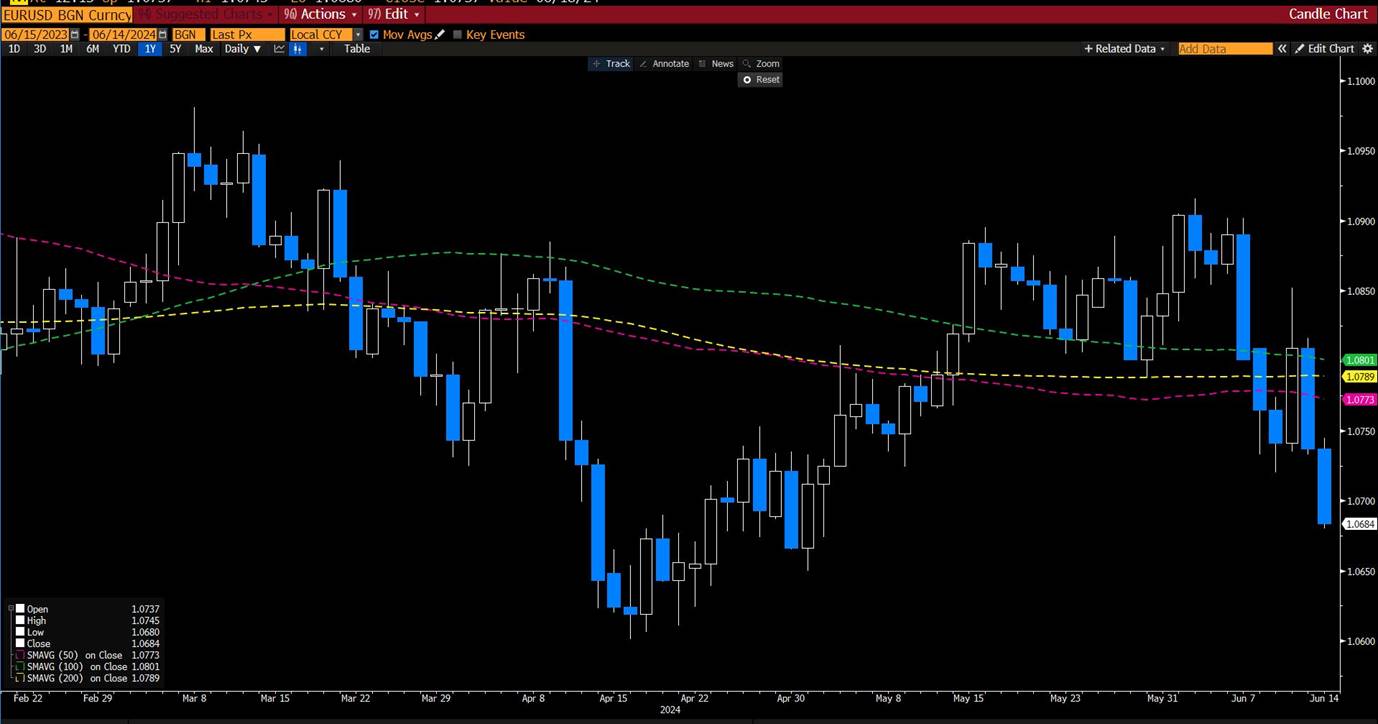The height and width of the screenshot is (724, 1378).
Task: Click the SMAVG (50) magenta legend swatch
Action: pos(20,655)
